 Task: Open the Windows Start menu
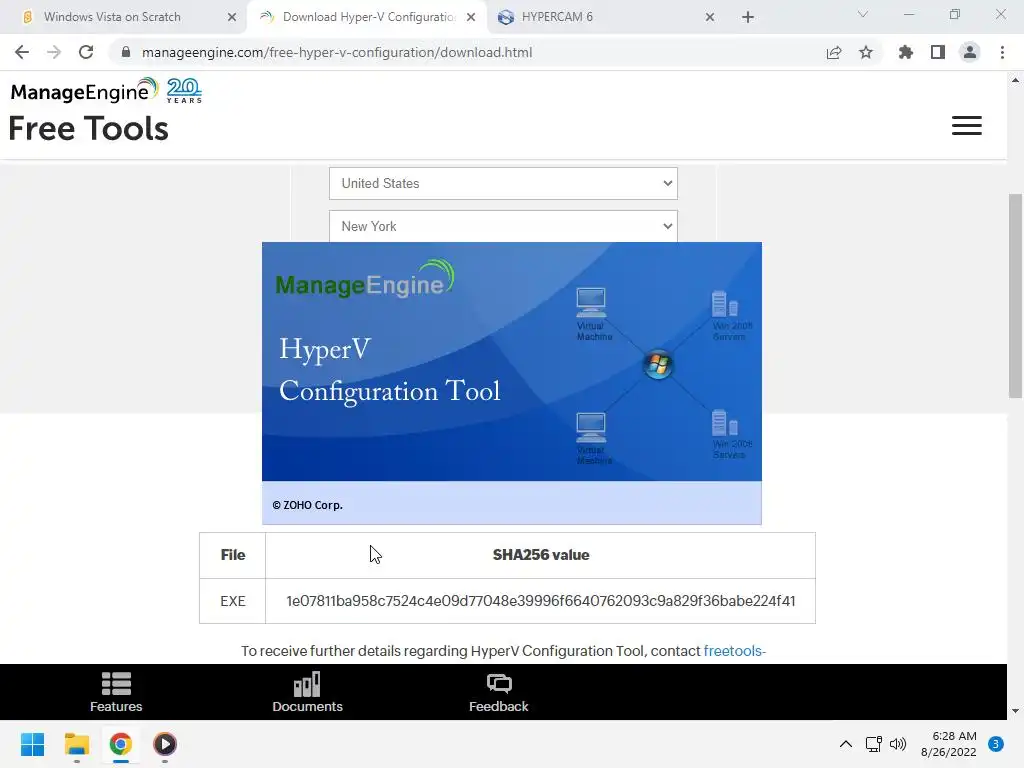pos(33,744)
